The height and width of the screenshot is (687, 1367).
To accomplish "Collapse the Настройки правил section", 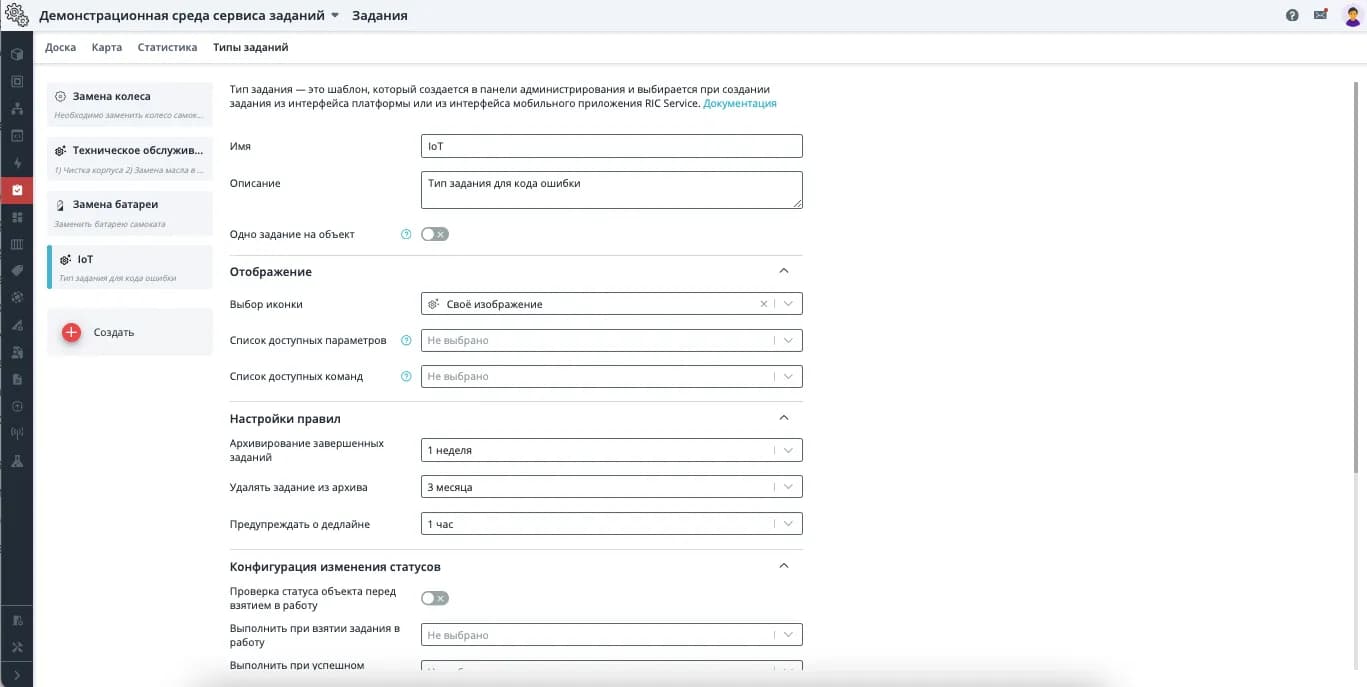I will (x=784, y=418).
